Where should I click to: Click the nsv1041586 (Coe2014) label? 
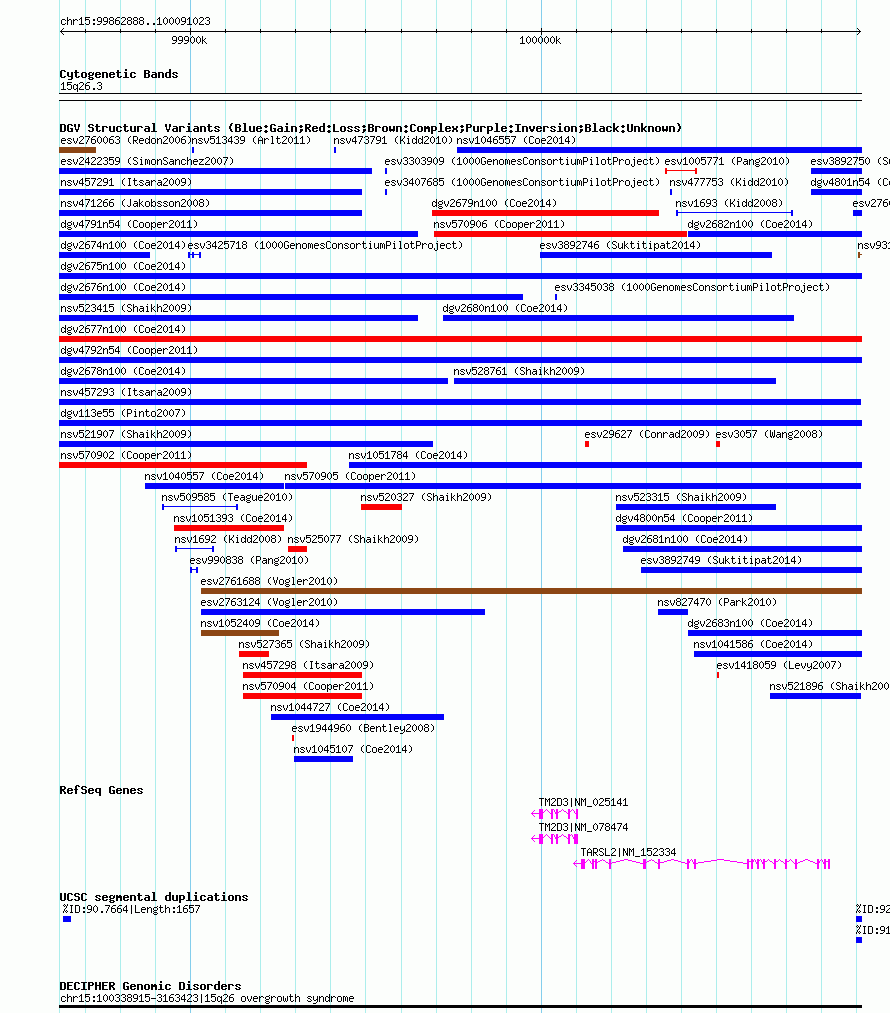click(753, 644)
